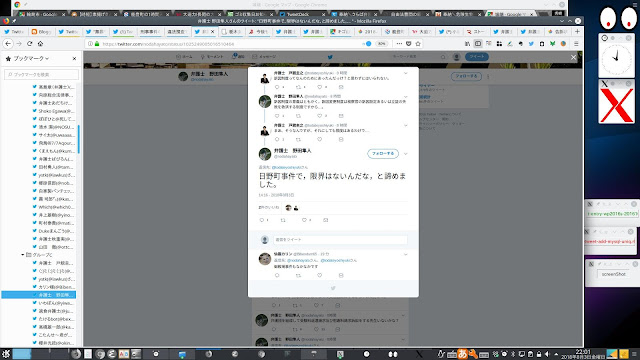Open Twitter Moments nav item
640x360 pixels.
(212, 57)
